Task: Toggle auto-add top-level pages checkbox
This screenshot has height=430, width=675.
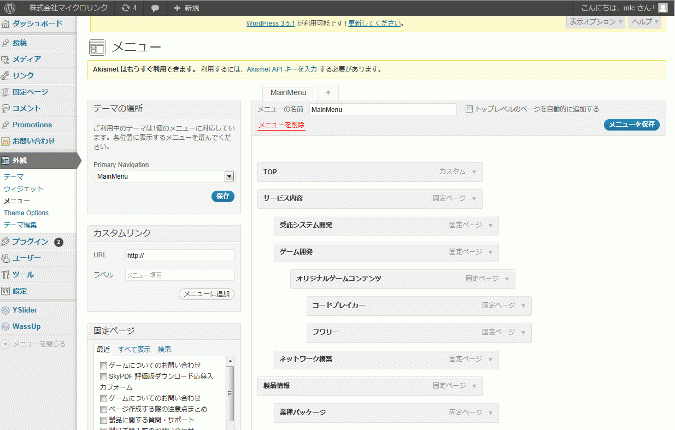Action: click(469, 109)
